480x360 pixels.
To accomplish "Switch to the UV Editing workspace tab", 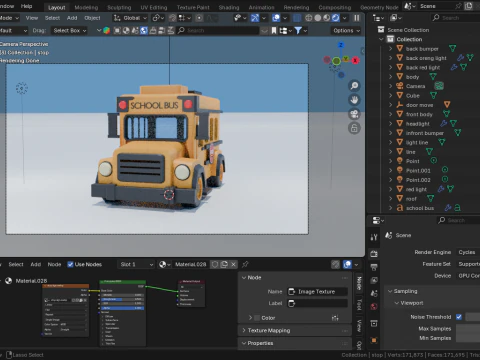I will coord(154,7).
